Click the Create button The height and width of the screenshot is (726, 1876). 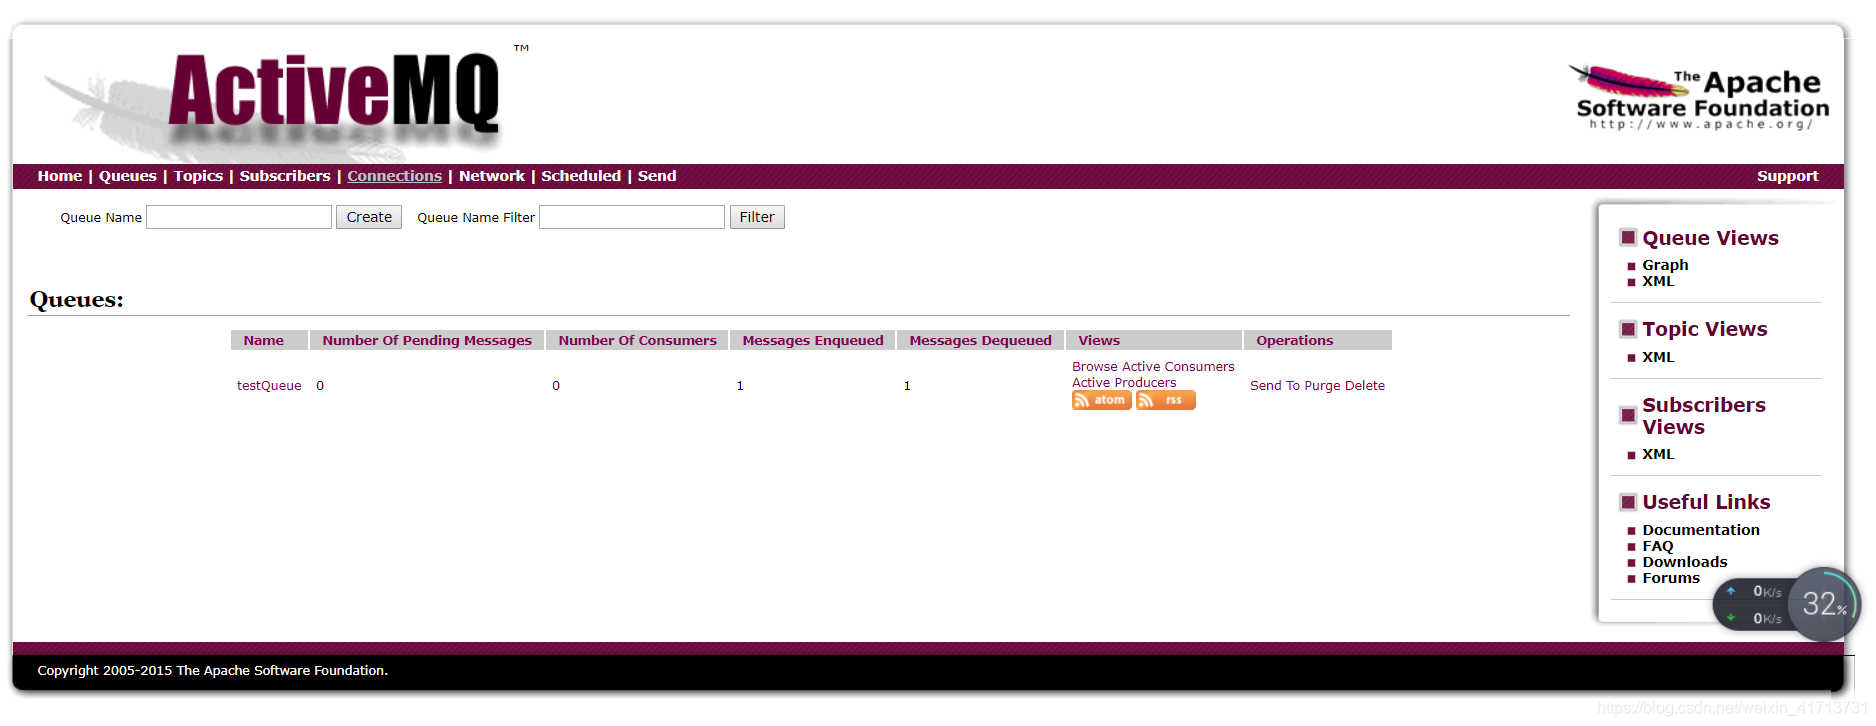(369, 217)
